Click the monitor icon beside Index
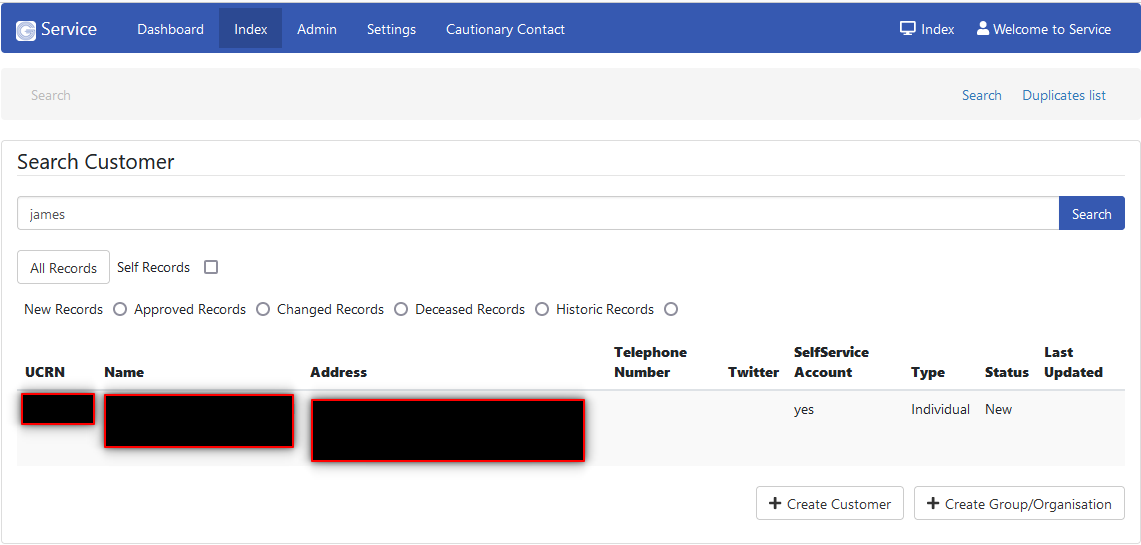The height and width of the screenshot is (545, 1141). (x=907, y=28)
